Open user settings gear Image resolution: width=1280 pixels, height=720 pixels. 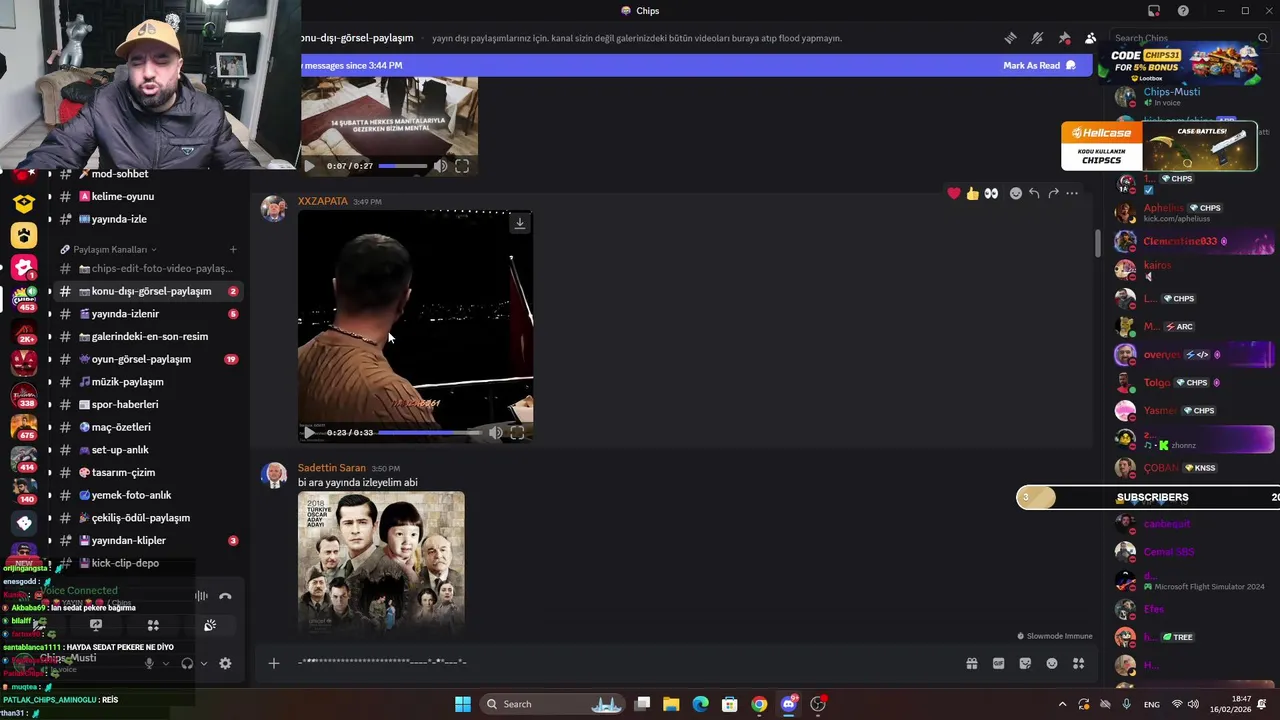pyautogui.click(x=225, y=663)
